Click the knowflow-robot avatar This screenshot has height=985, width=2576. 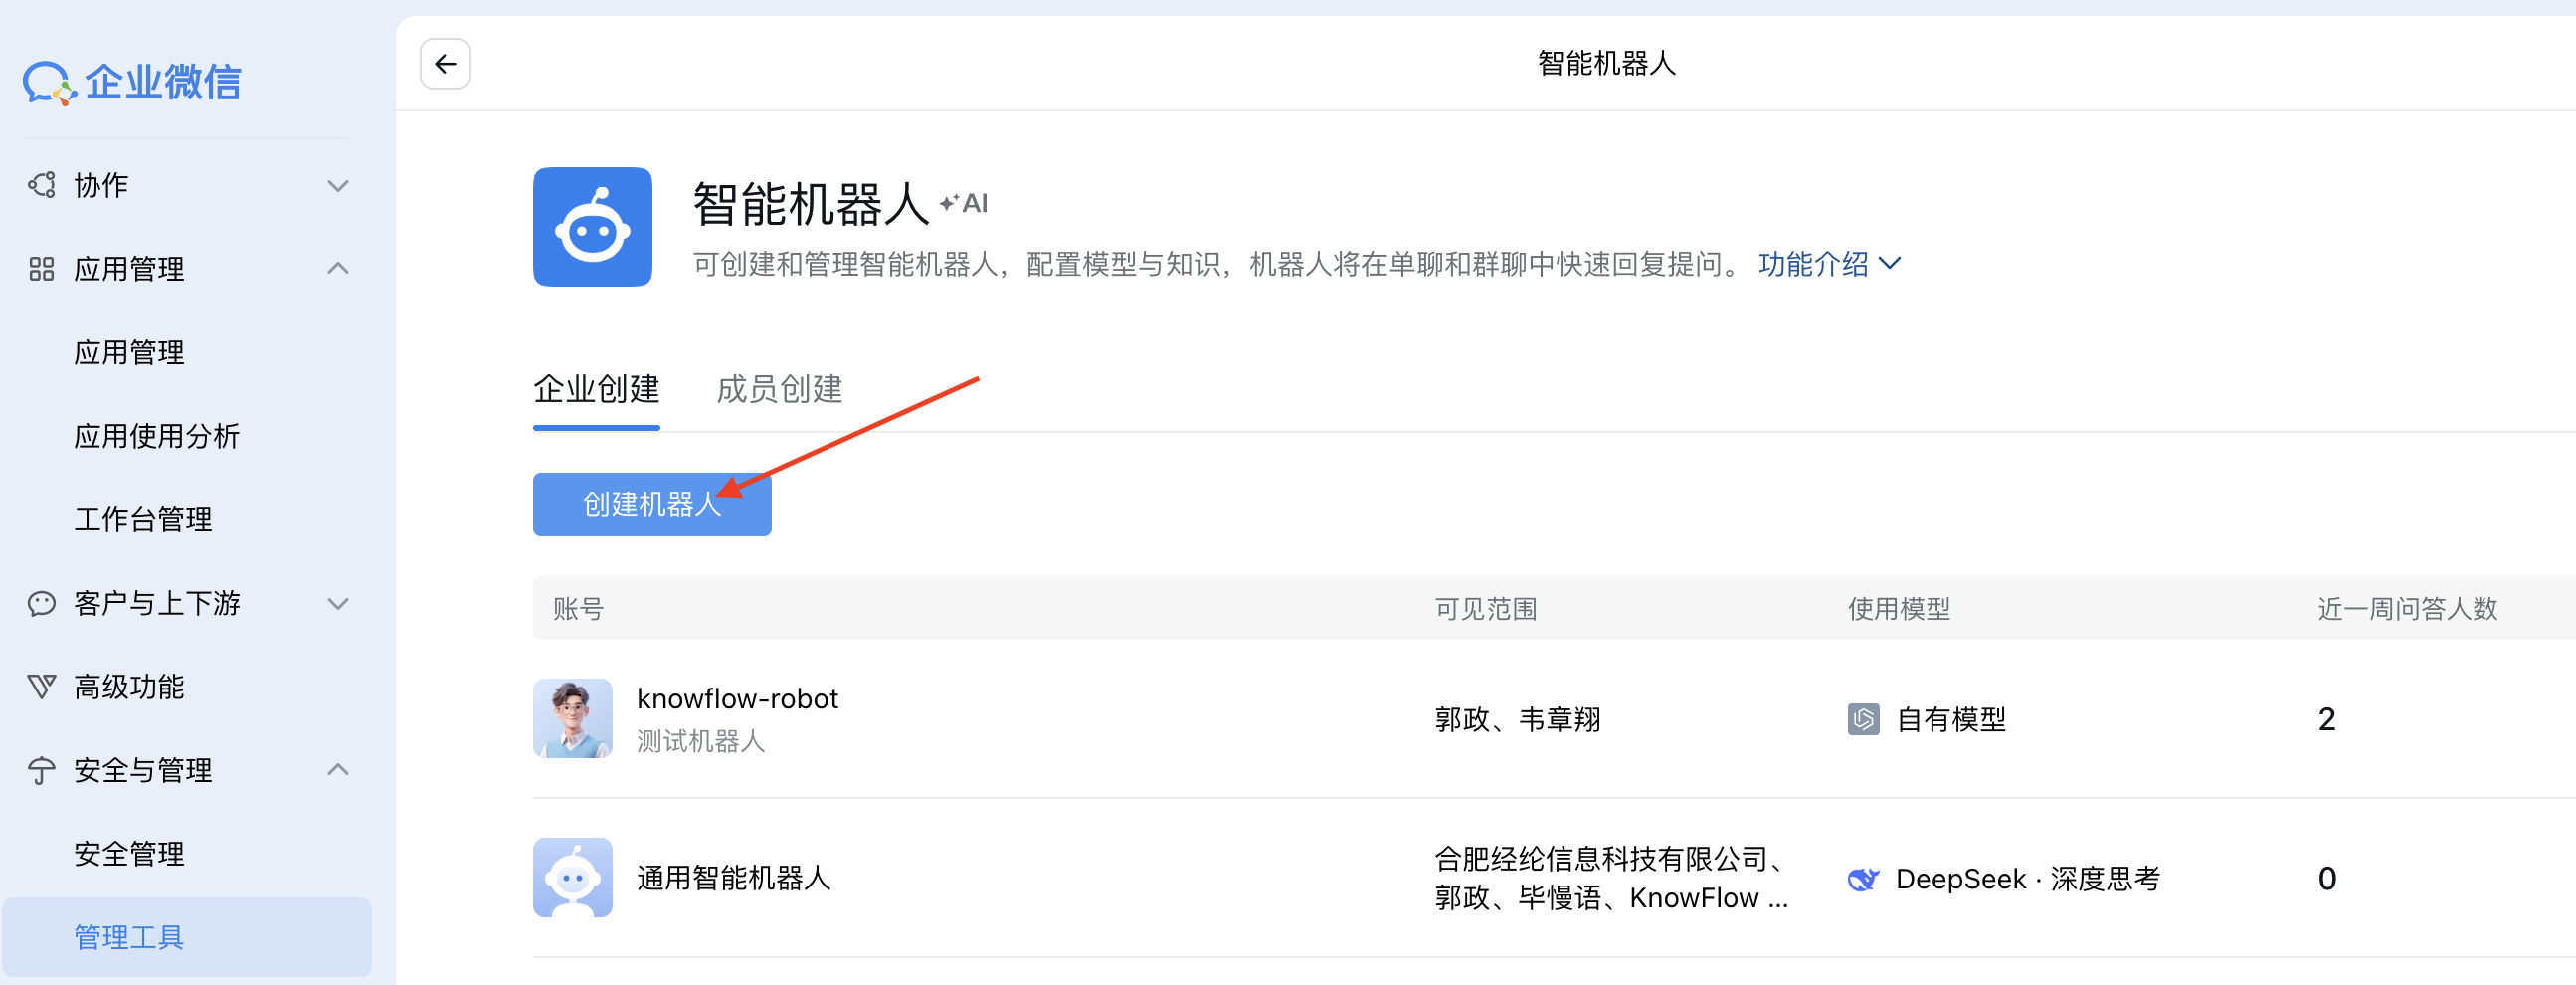(x=572, y=718)
